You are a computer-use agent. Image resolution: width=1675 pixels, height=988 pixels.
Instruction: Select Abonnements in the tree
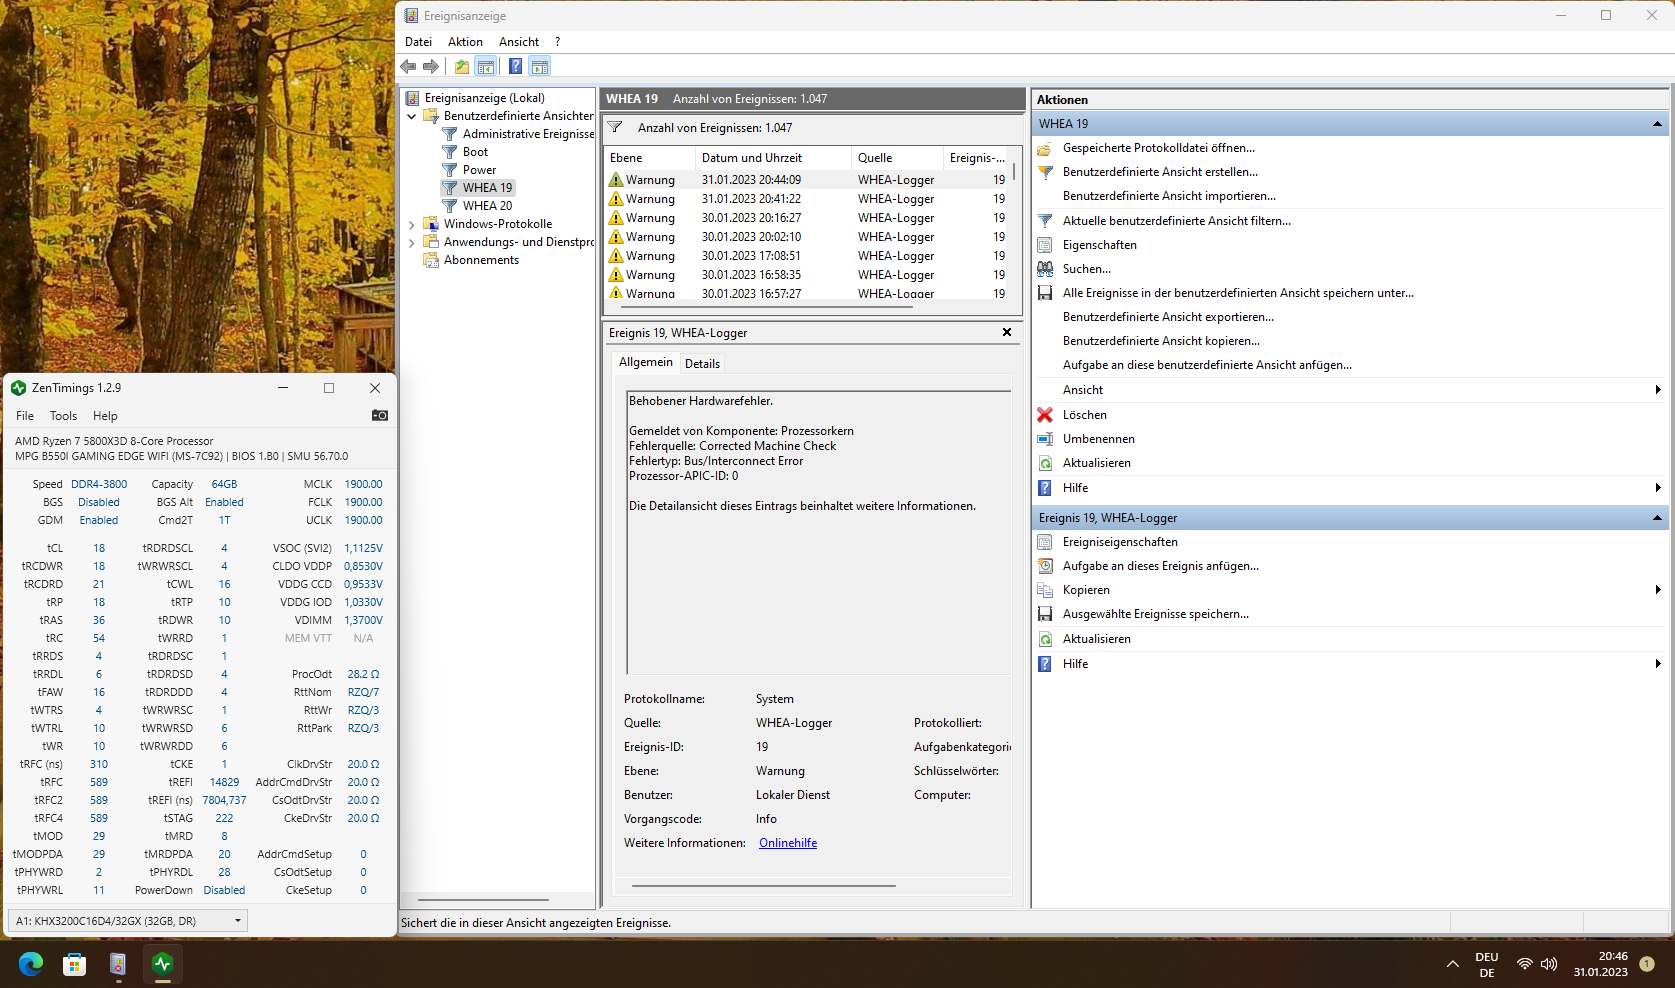tap(481, 260)
